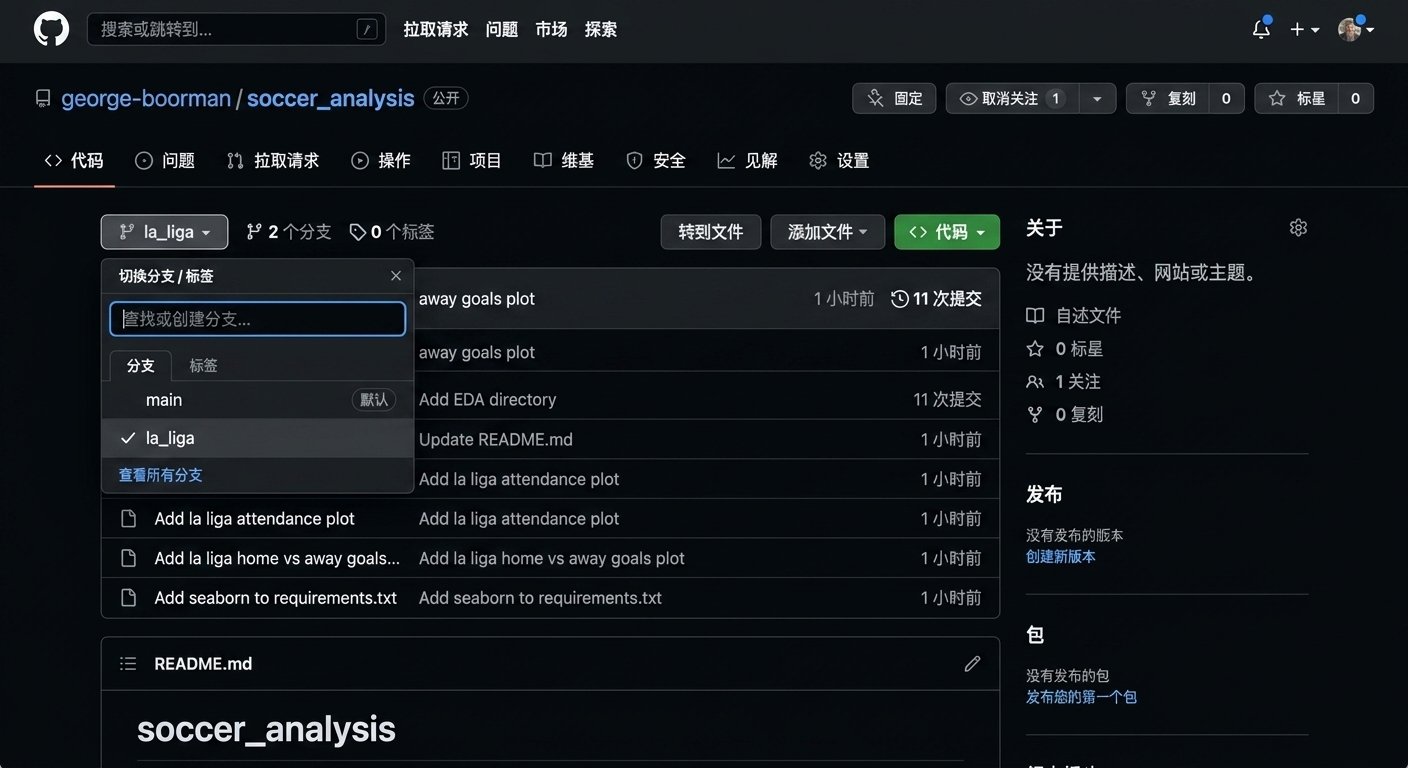Open README outline list icon
Viewport: 1408px width, 768px height.
[128, 664]
